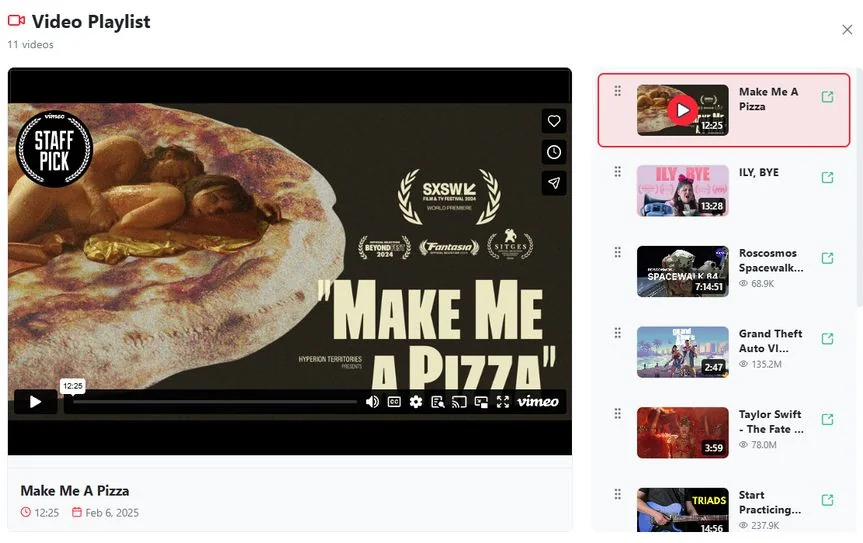
Task: Share video with paper plane icon
Action: click(554, 183)
